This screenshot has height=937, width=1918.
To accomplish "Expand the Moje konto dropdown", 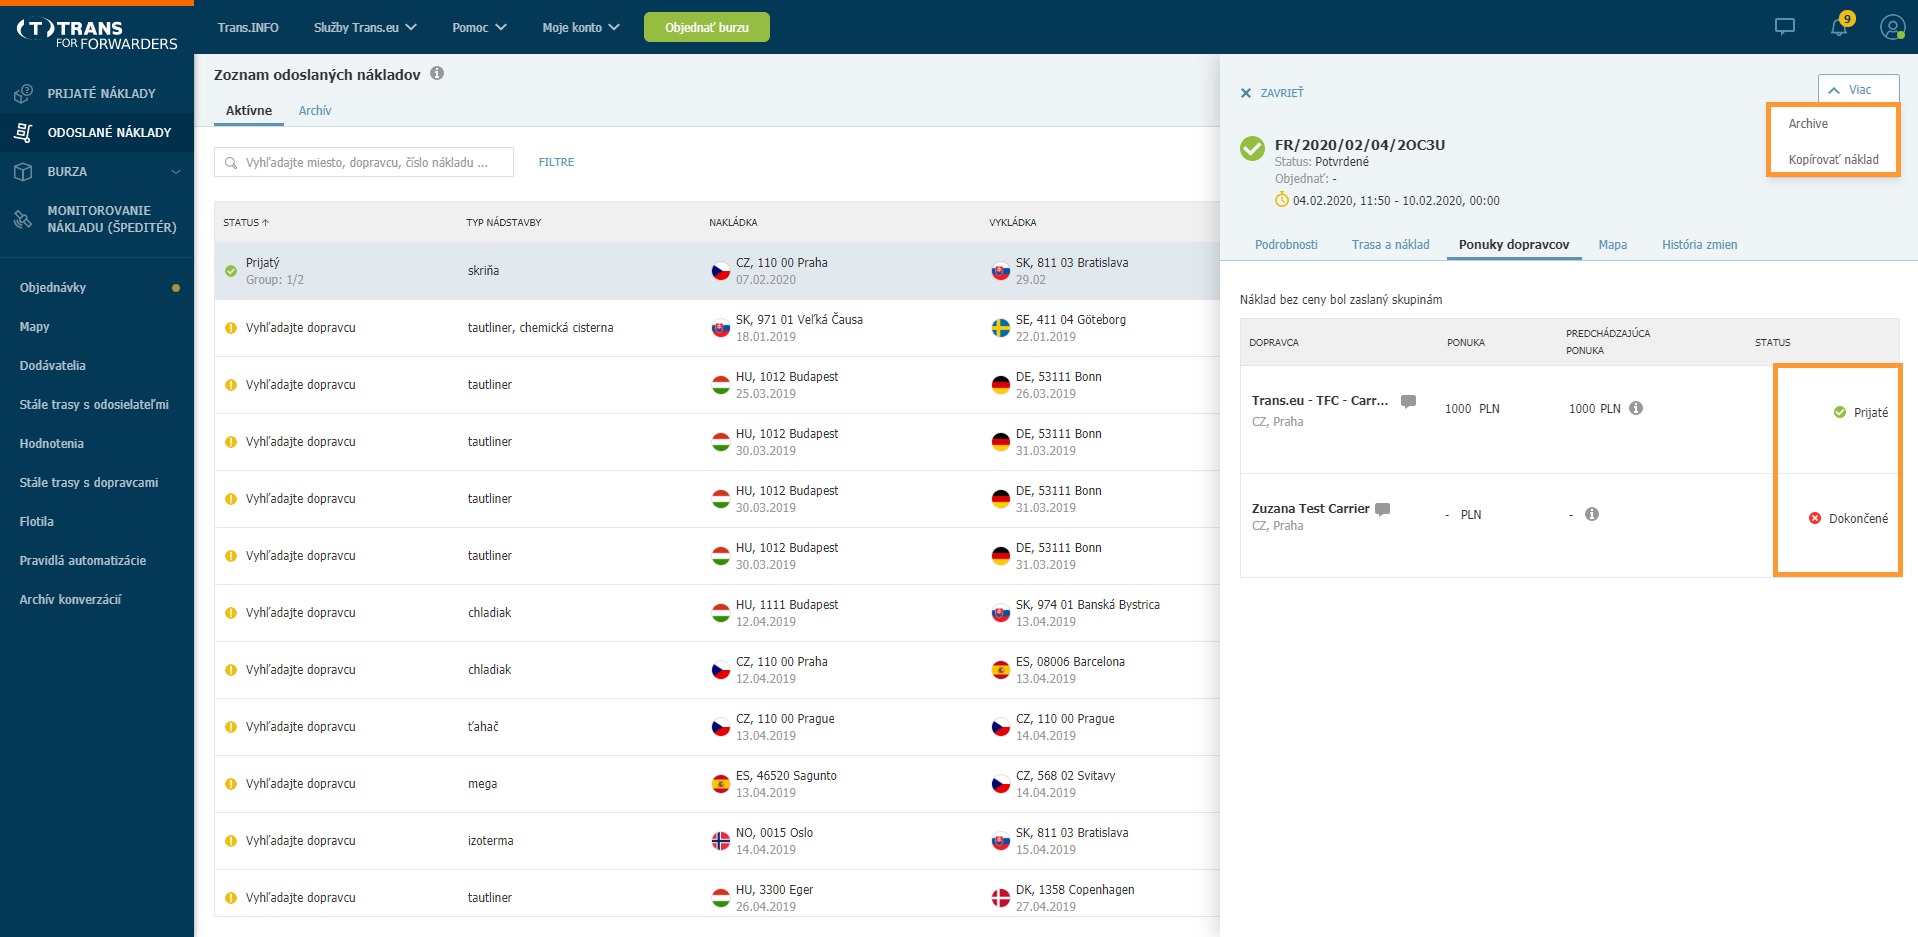I will click(x=581, y=27).
